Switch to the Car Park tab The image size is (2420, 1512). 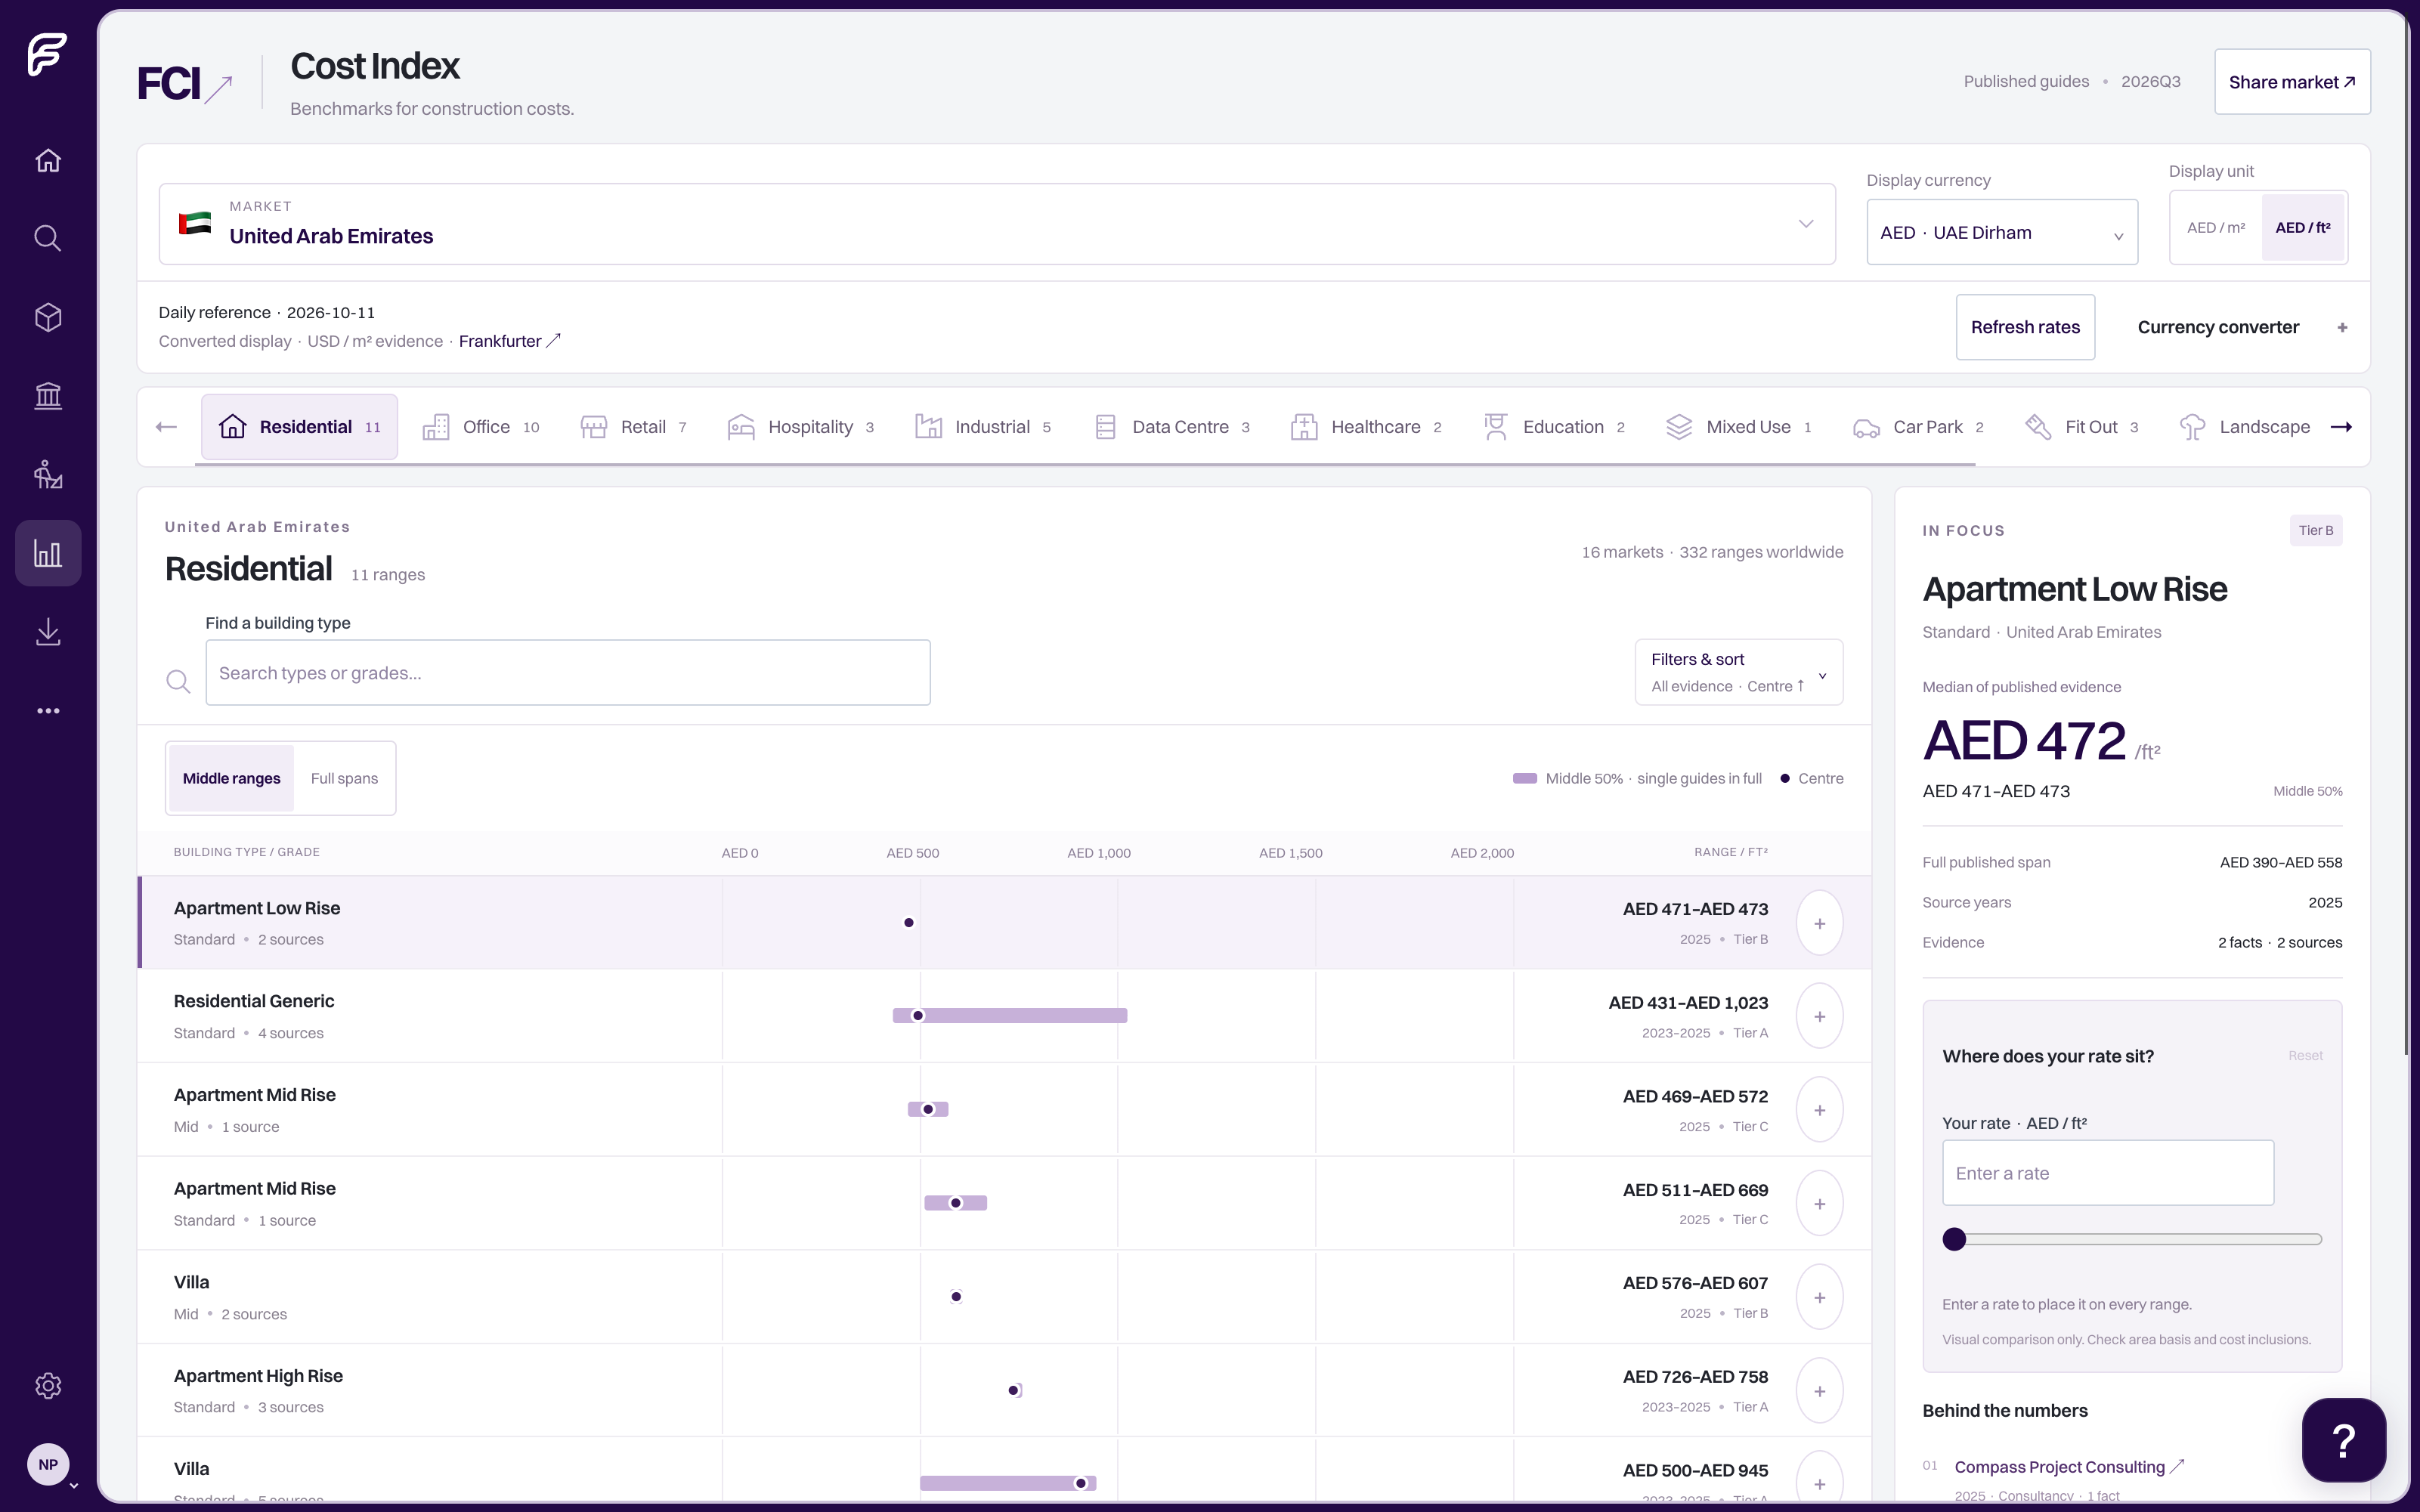pos(1918,427)
